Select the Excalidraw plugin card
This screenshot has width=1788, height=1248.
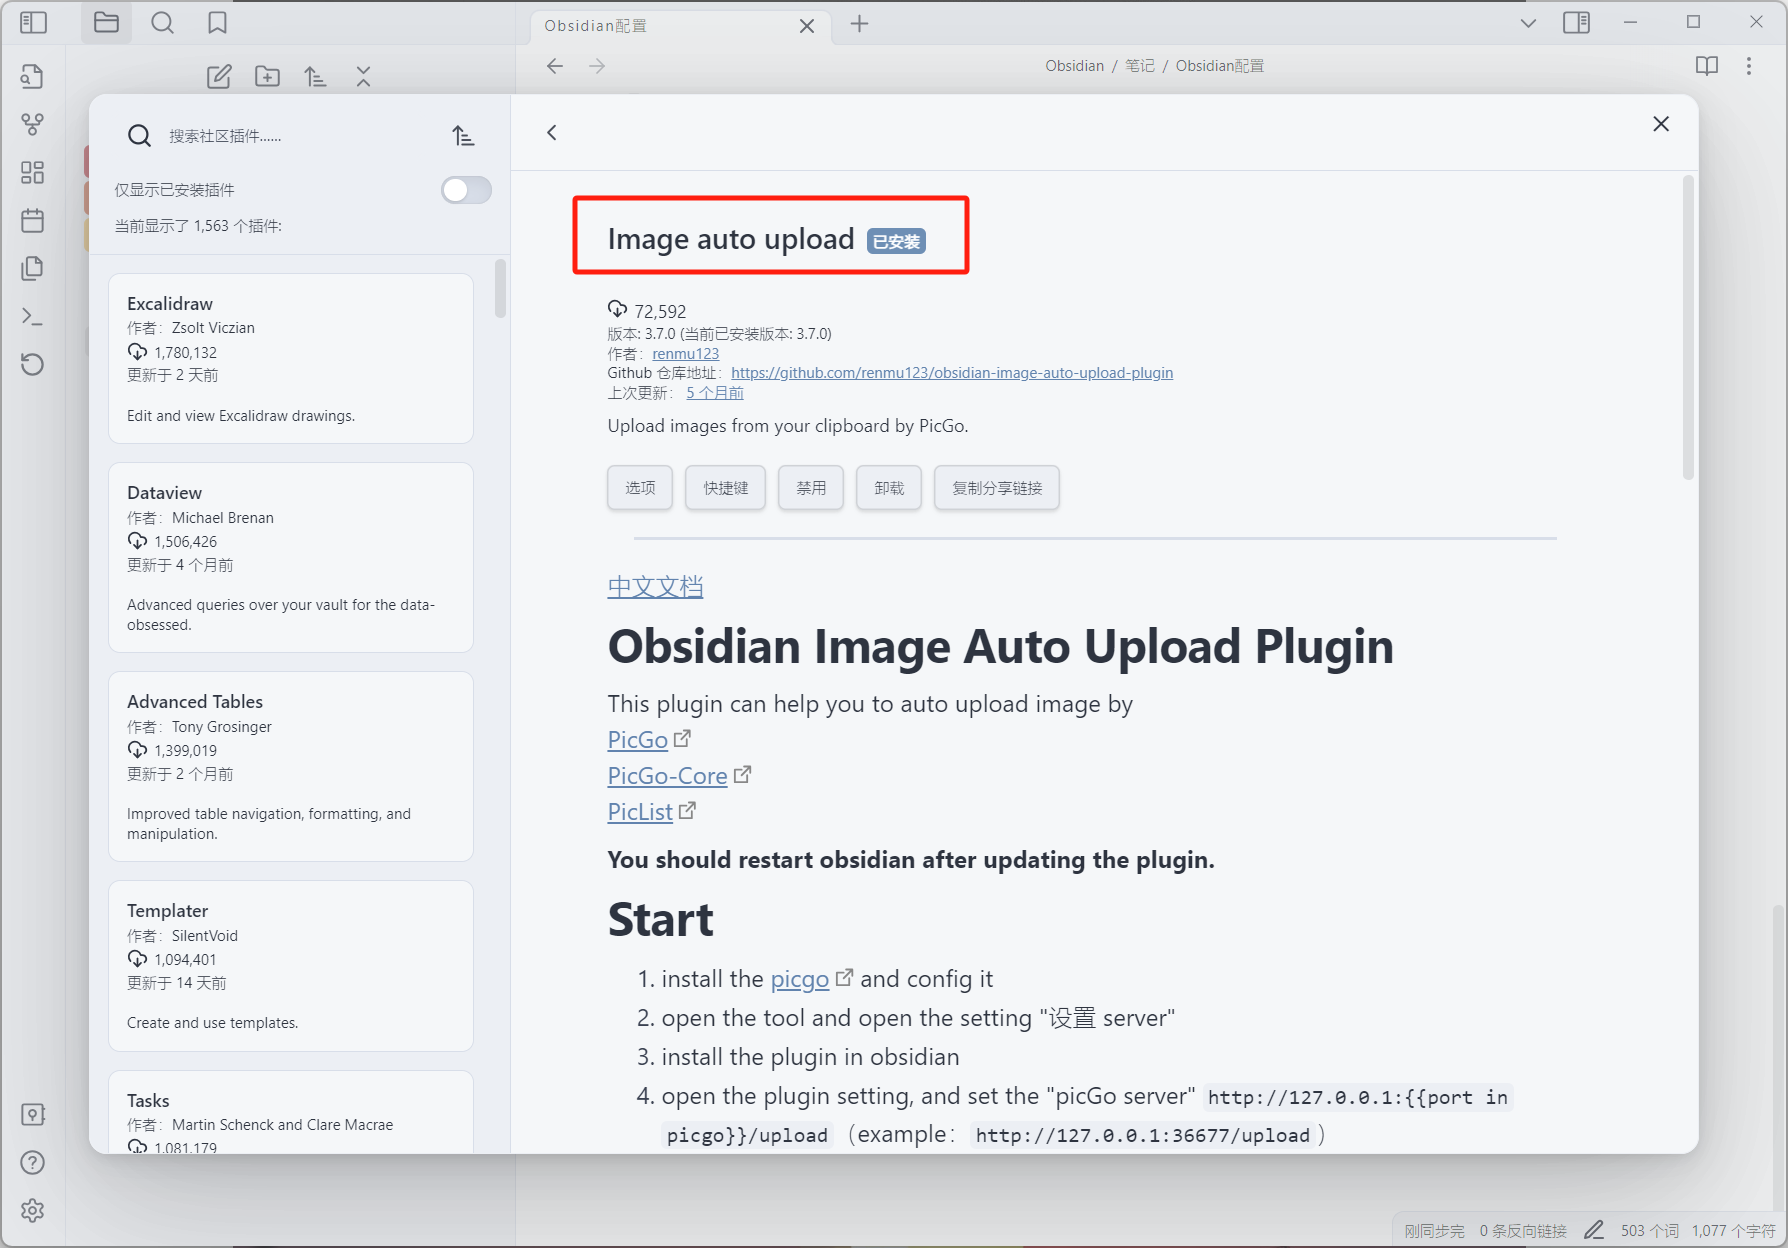[291, 358]
